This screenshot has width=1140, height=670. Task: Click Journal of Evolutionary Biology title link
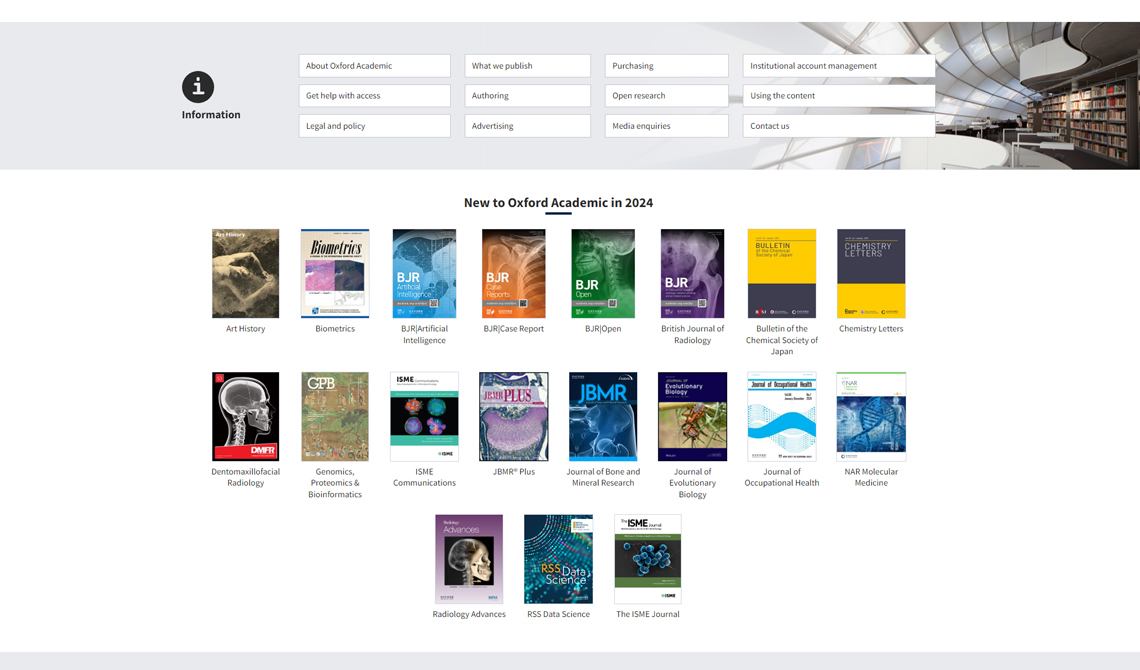point(693,483)
